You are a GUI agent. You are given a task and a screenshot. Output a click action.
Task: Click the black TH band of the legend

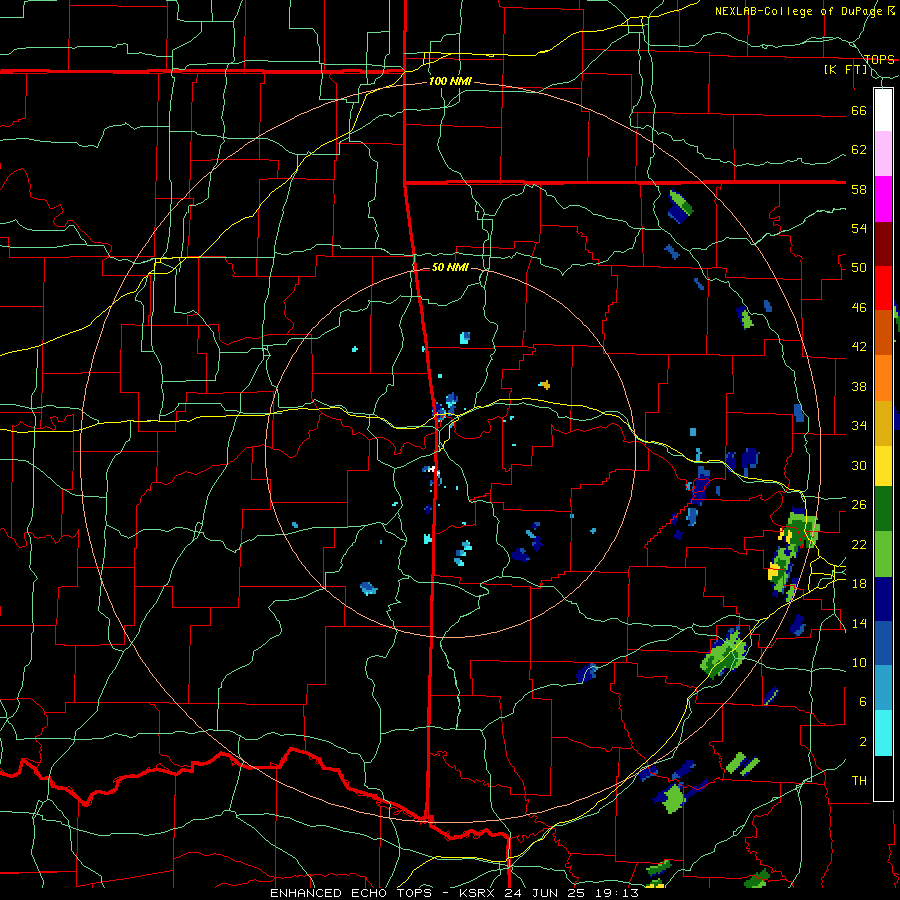(x=883, y=778)
